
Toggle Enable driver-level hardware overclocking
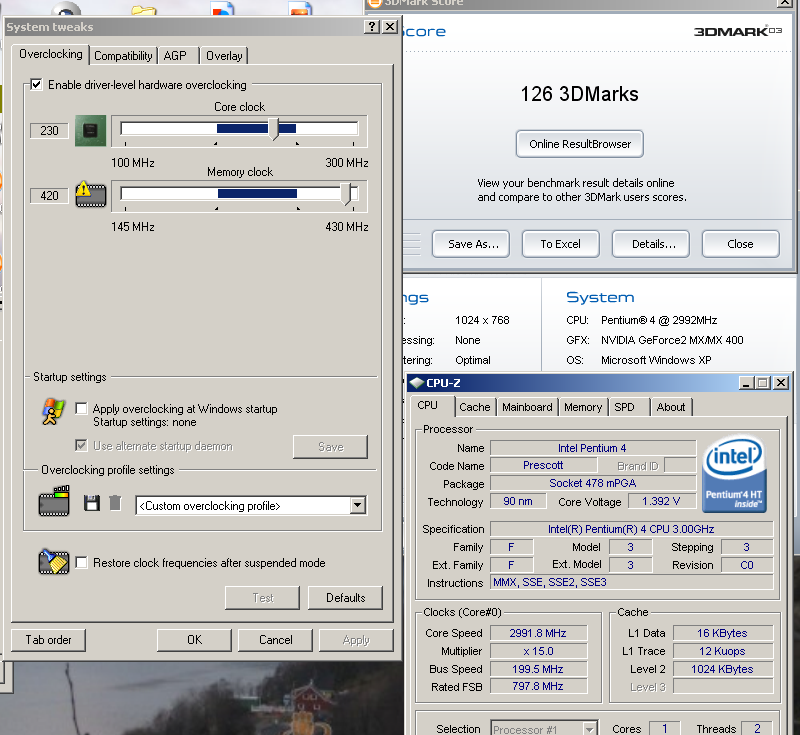[36, 84]
